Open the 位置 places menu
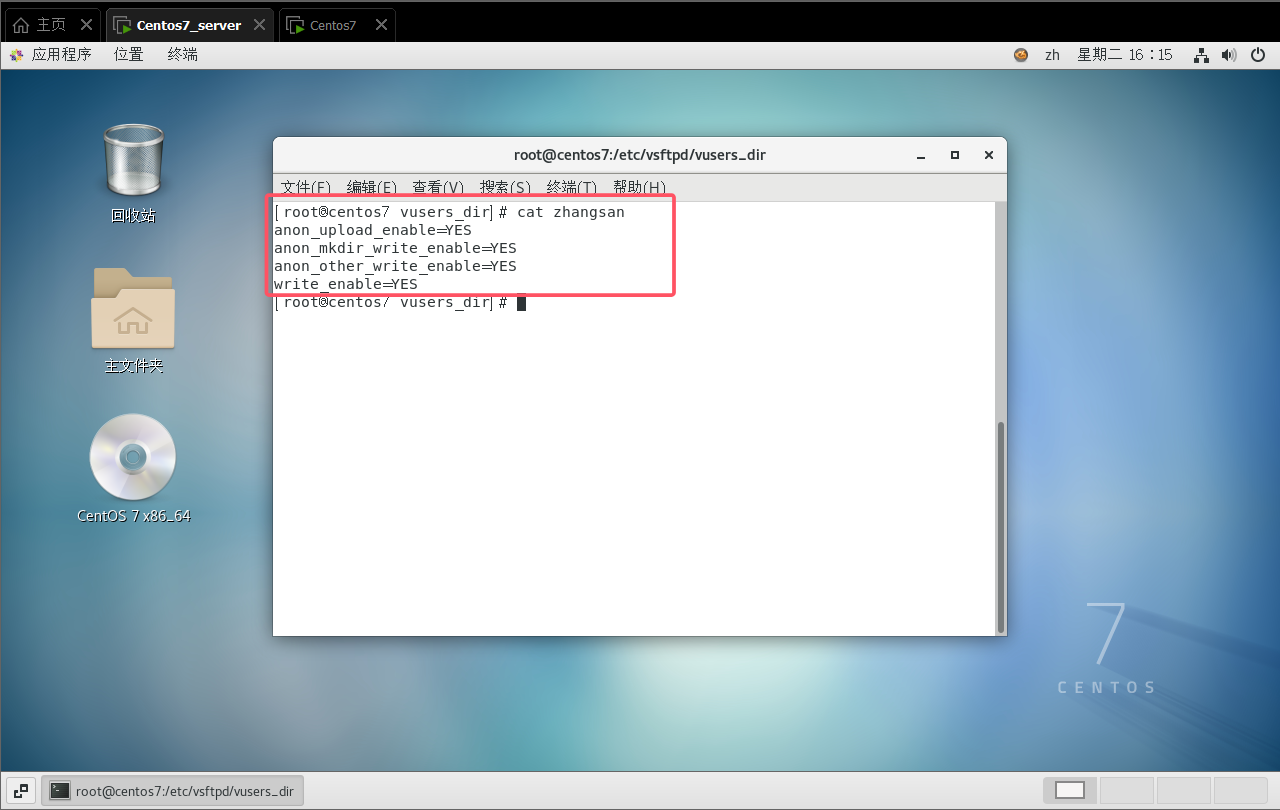 (x=128, y=55)
